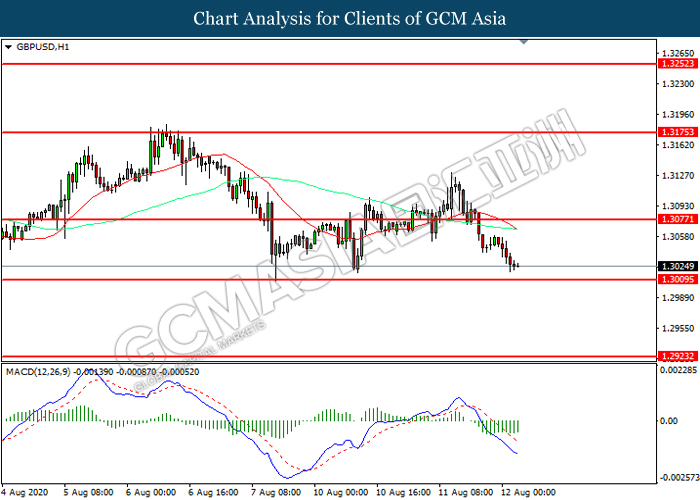Select the 1.30095 support price label
700x500 pixels.
(x=678, y=279)
